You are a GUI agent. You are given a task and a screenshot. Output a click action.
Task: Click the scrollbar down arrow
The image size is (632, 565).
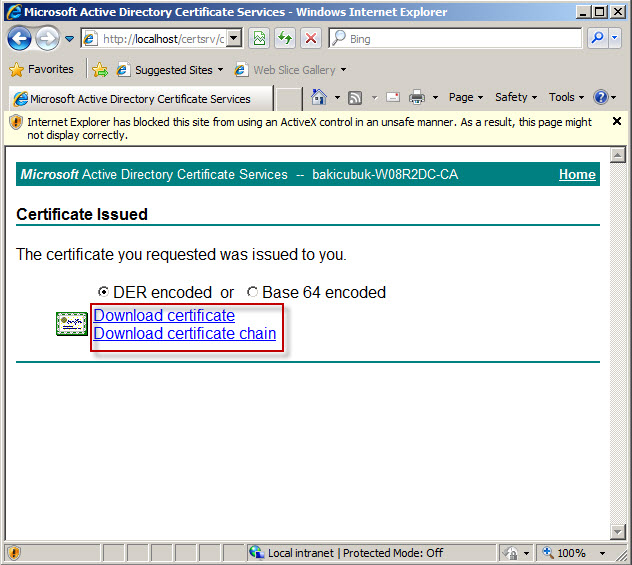click(x=617, y=532)
